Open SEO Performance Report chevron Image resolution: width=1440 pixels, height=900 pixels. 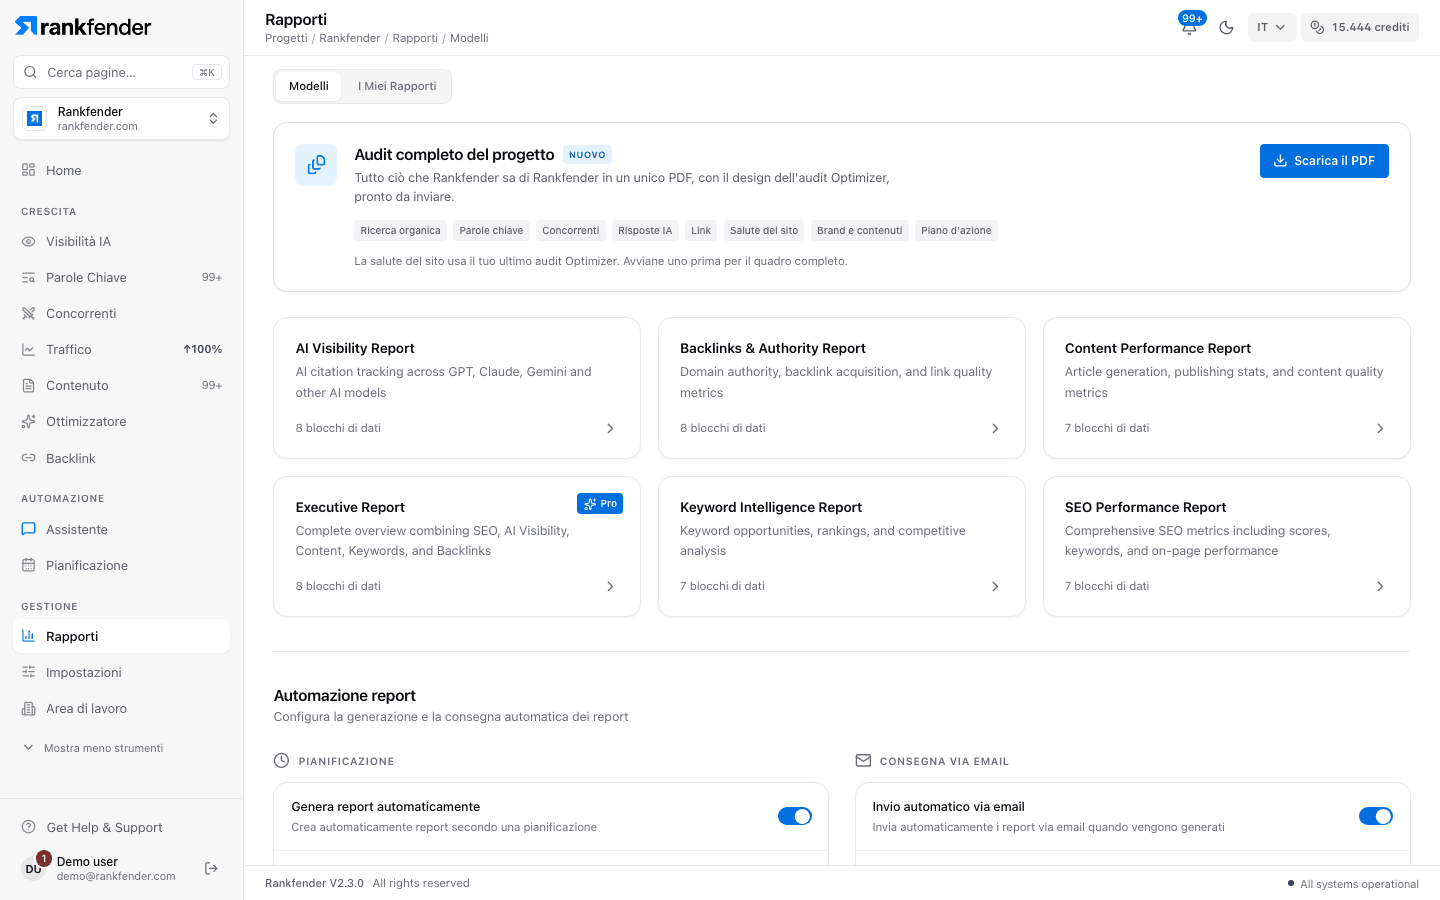(x=1380, y=586)
